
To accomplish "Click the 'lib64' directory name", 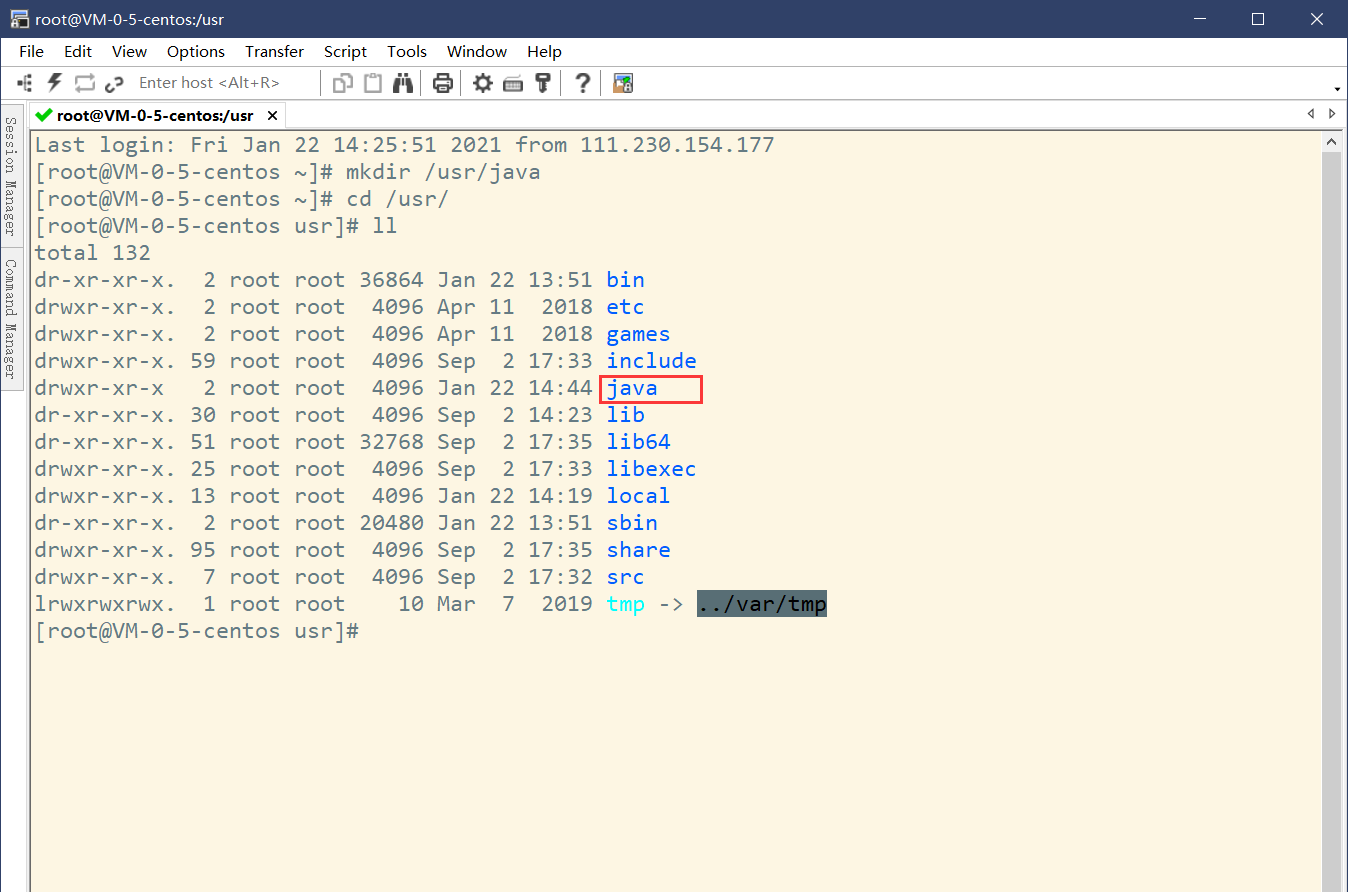I will 639,442.
